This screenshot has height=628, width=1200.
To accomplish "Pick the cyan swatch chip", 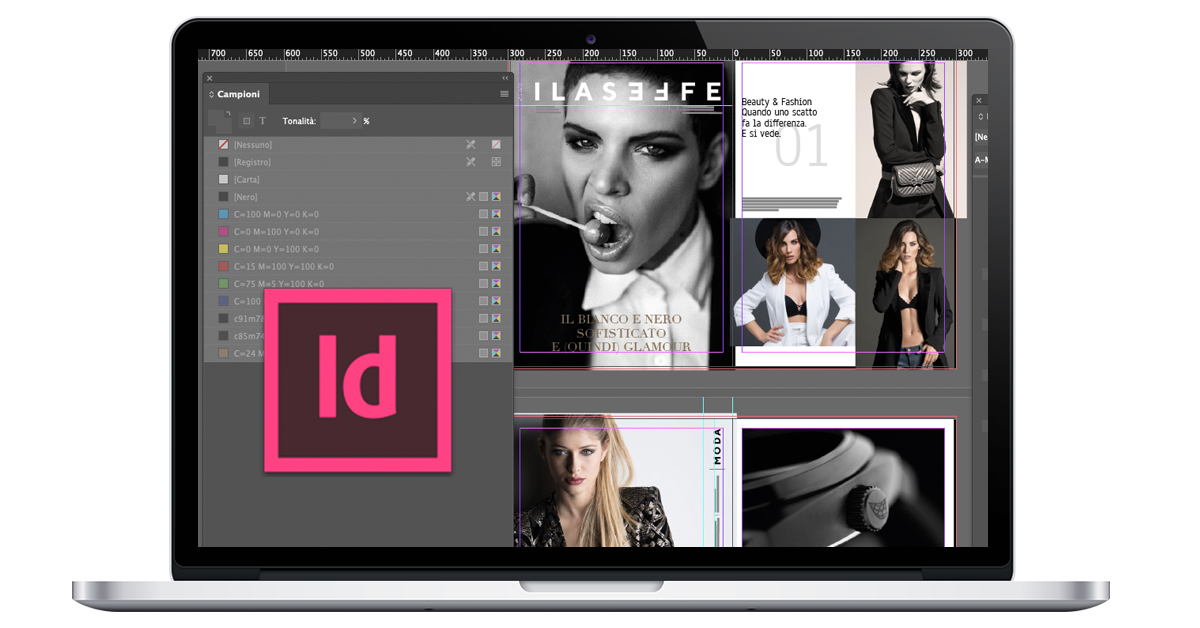I will click(x=224, y=214).
